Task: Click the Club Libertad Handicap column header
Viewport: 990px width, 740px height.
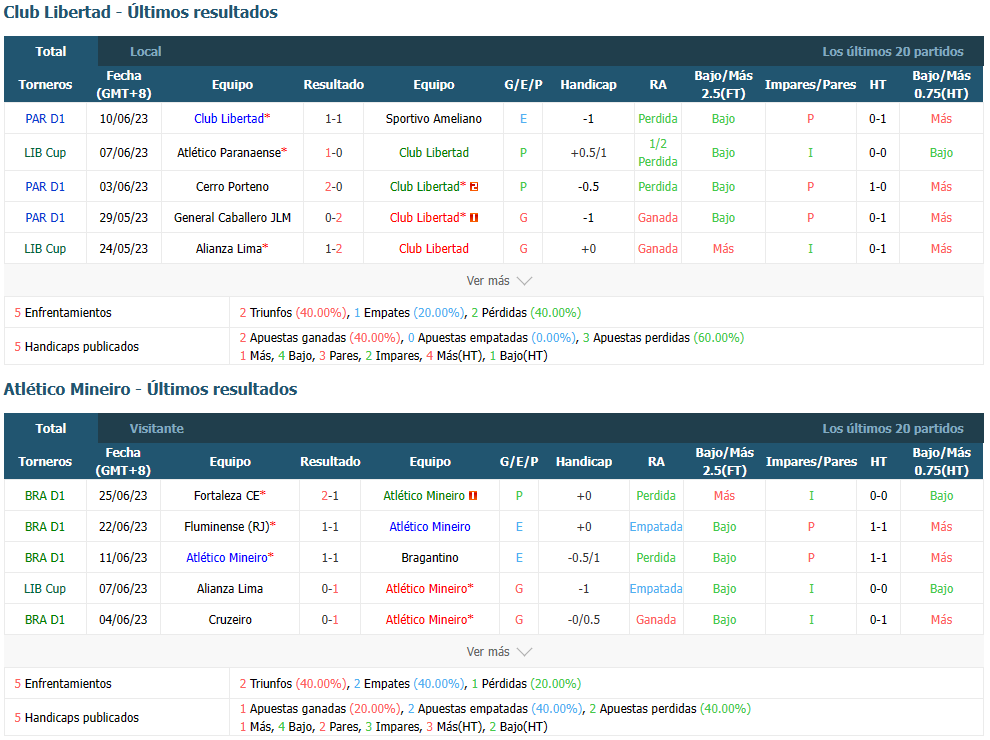Action: click(x=588, y=85)
